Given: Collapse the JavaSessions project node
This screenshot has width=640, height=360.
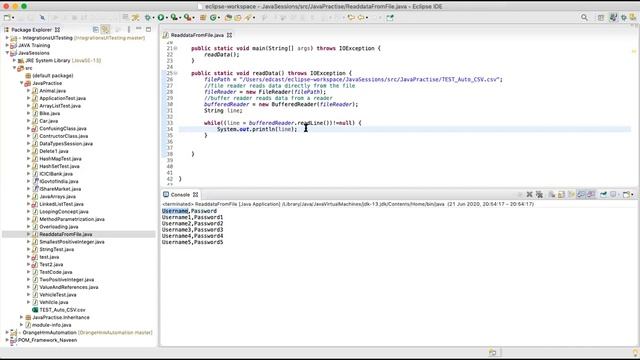Looking at the screenshot, I should (7, 53).
